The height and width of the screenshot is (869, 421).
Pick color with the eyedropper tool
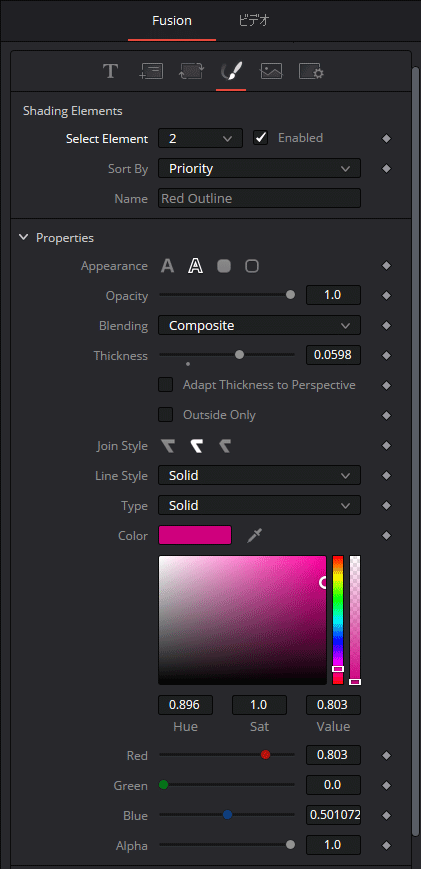[x=254, y=535]
